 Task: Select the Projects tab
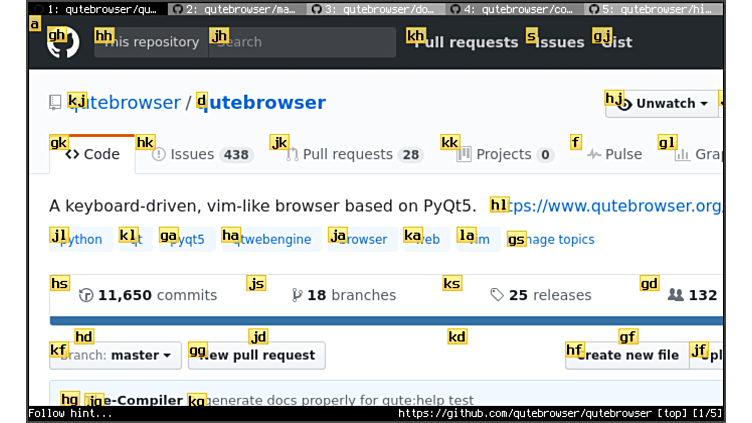[504, 155]
